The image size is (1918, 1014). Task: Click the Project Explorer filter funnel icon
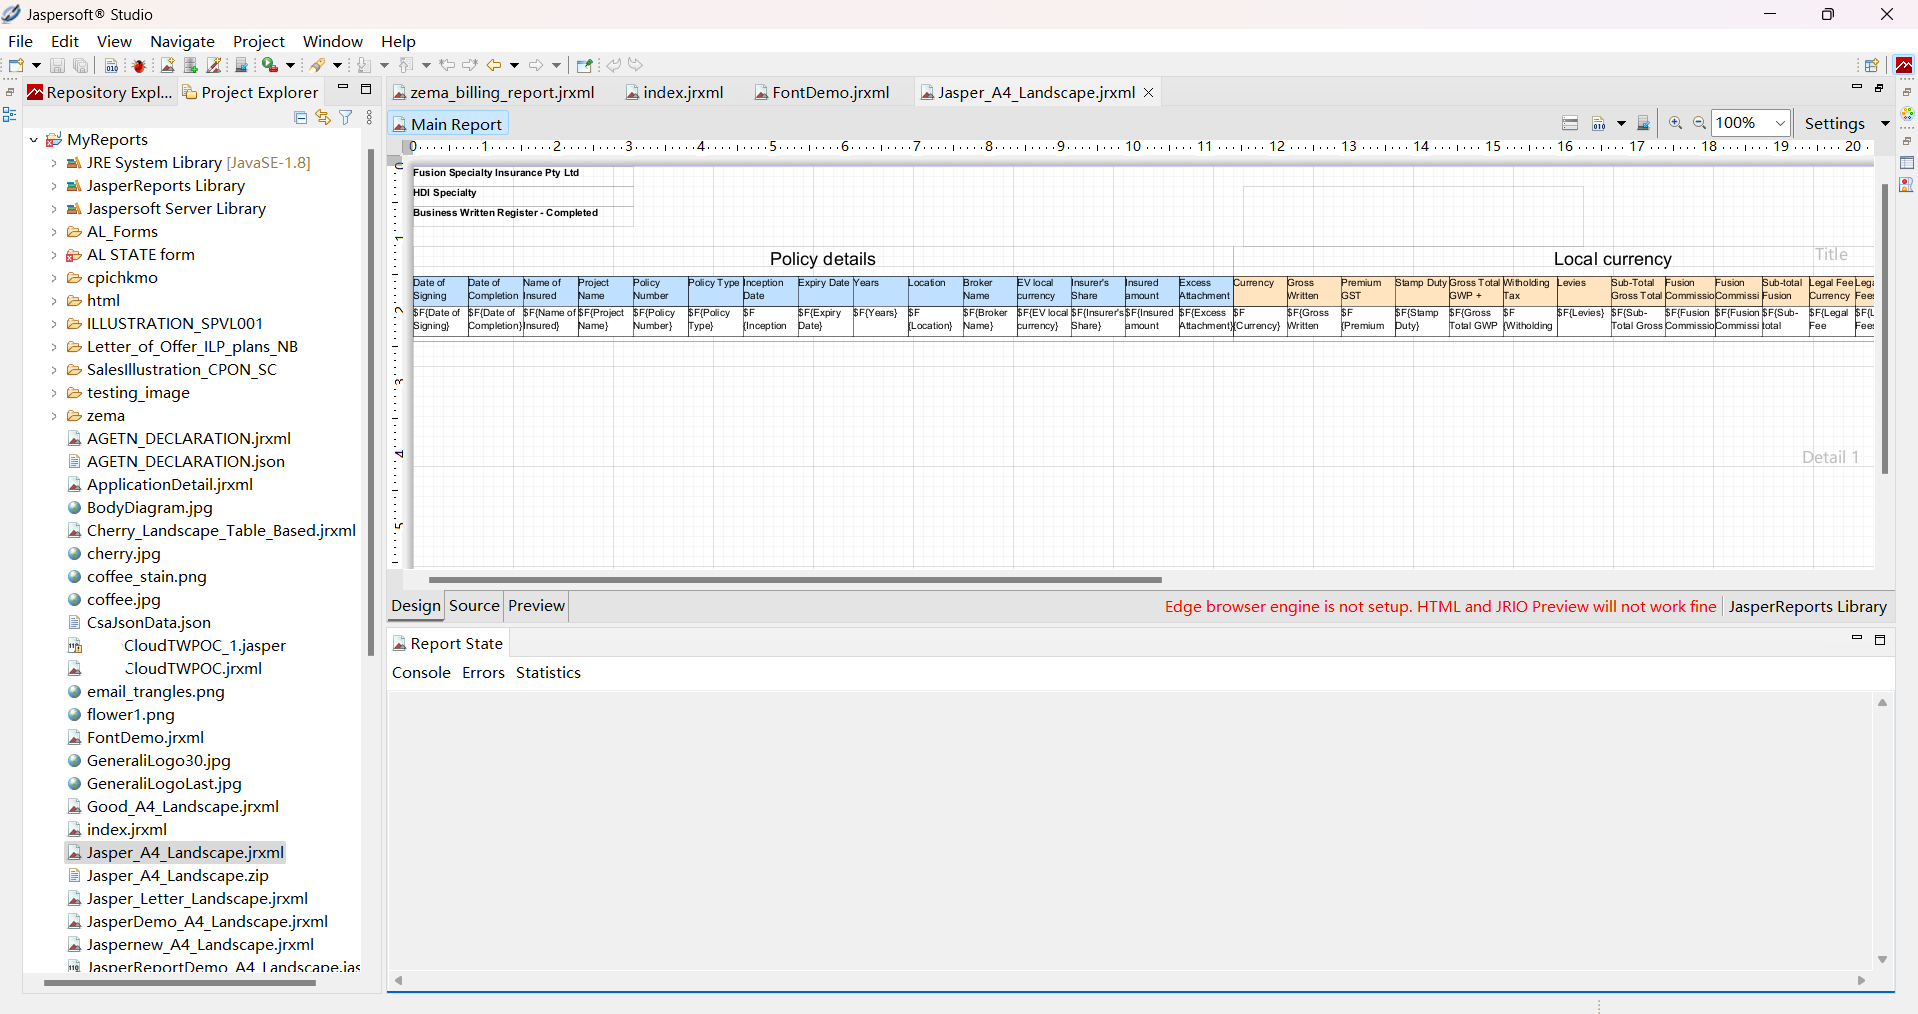tap(346, 117)
